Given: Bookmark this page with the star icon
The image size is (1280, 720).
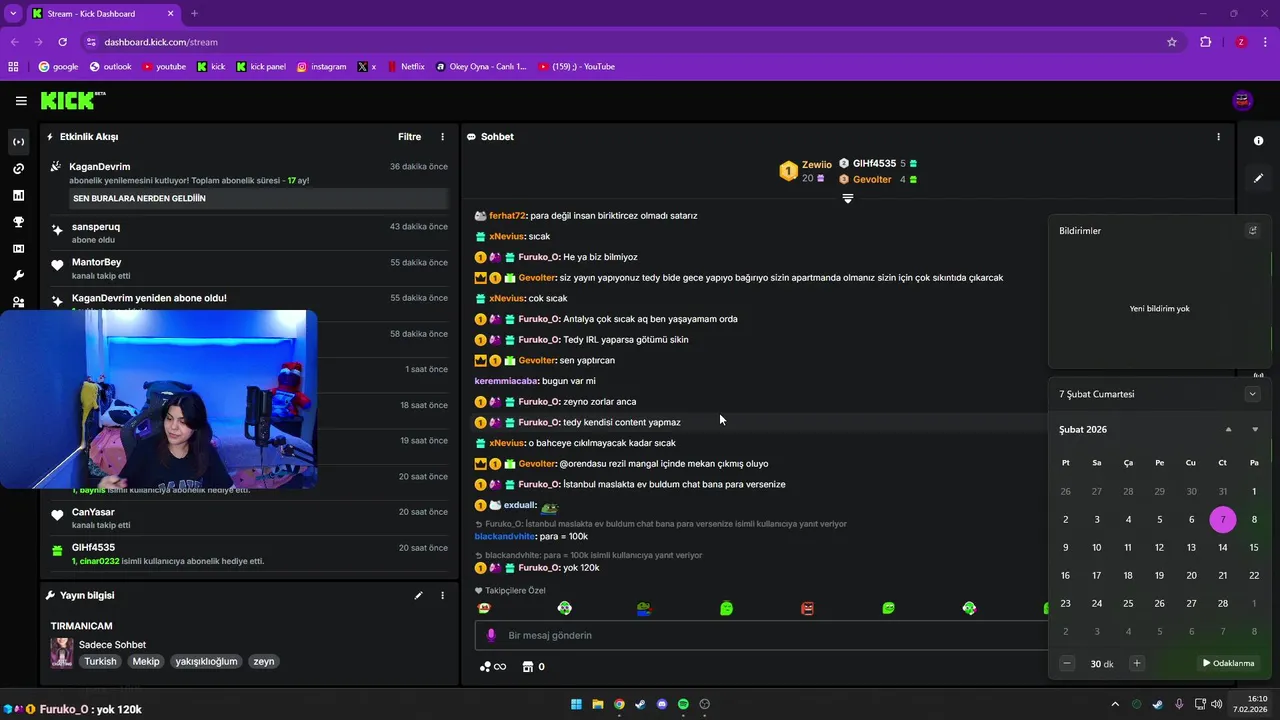Looking at the screenshot, I should (1172, 42).
